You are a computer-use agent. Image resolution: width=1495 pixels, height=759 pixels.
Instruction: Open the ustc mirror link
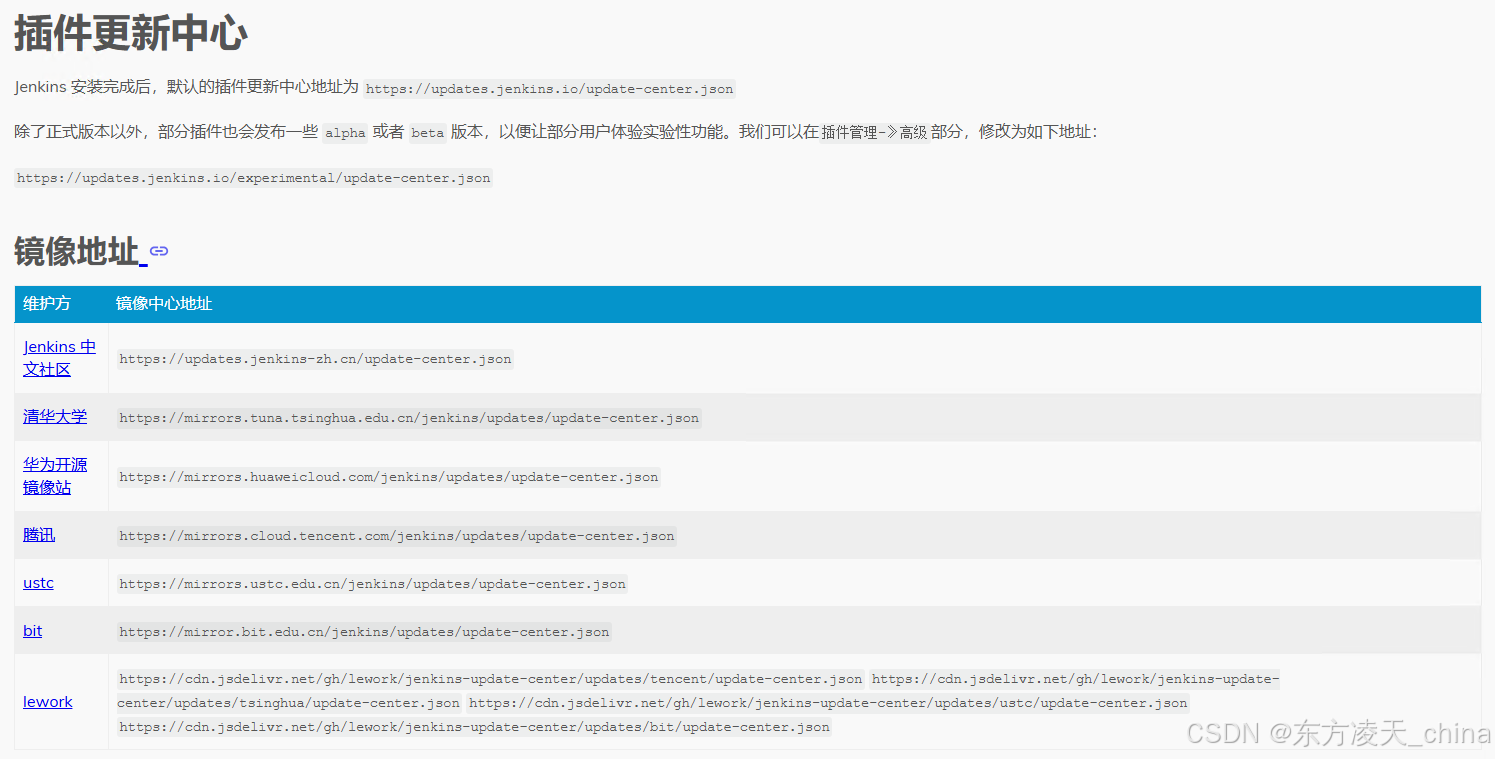(38, 583)
